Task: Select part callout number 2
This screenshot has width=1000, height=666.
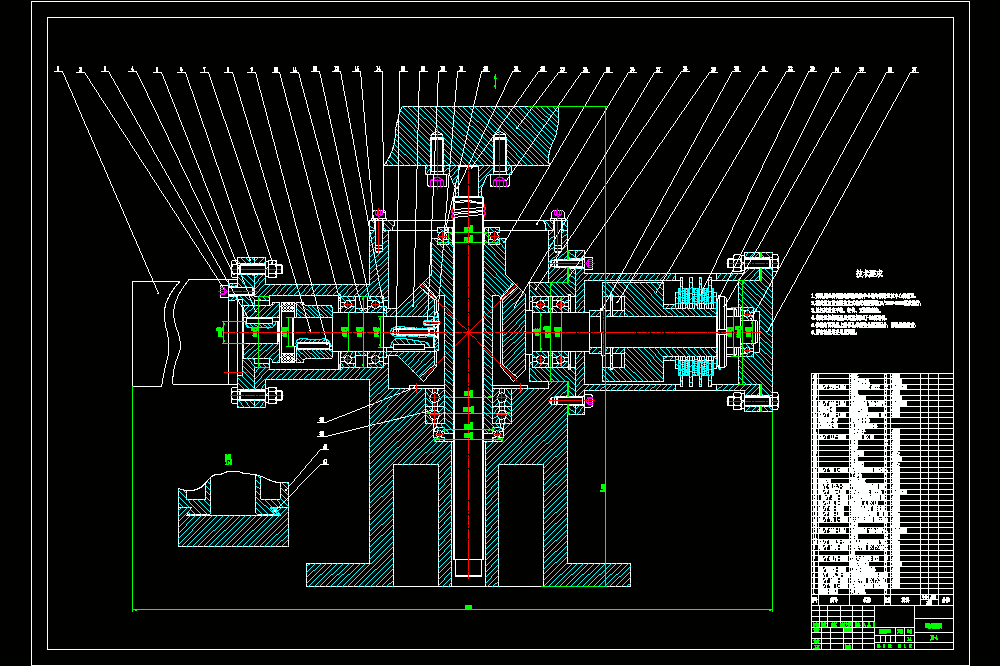Action: tap(80, 70)
